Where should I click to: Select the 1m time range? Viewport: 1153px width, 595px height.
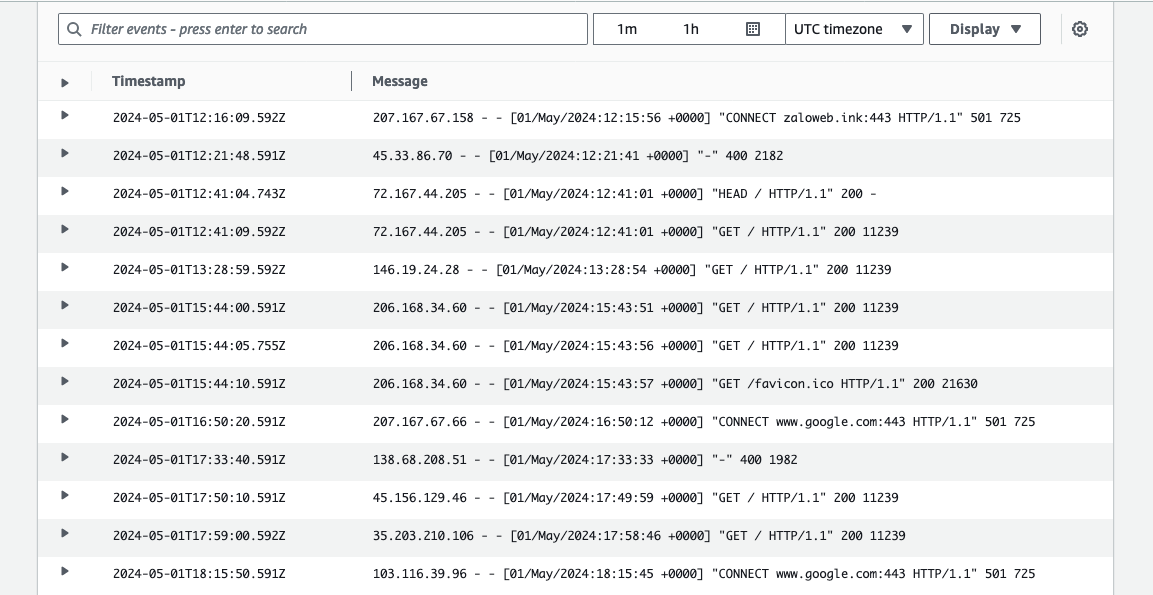click(623, 29)
